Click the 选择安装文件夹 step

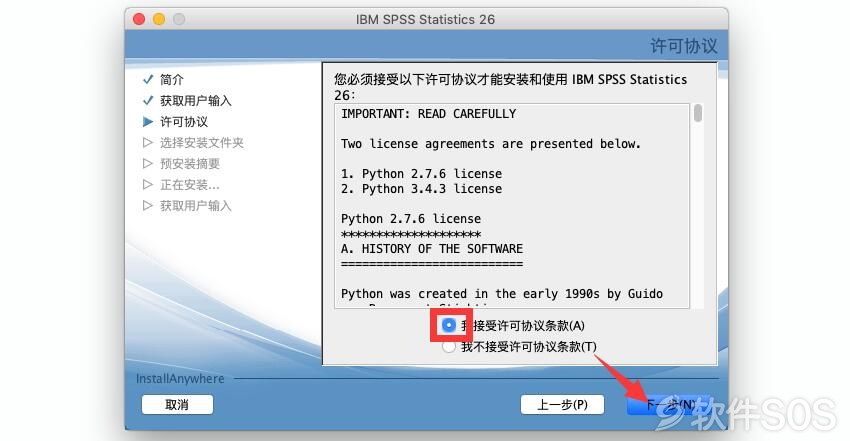[x=202, y=143]
